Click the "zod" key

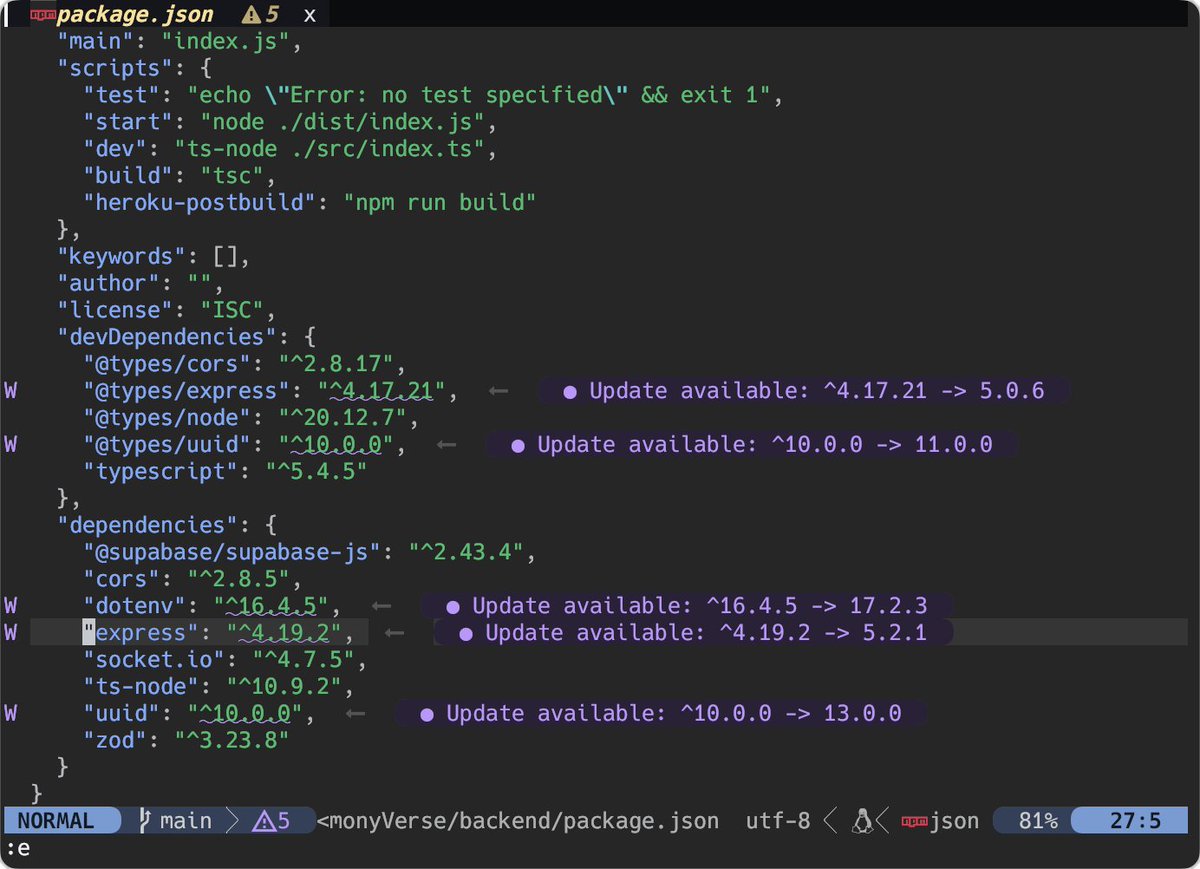click(x=115, y=741)
